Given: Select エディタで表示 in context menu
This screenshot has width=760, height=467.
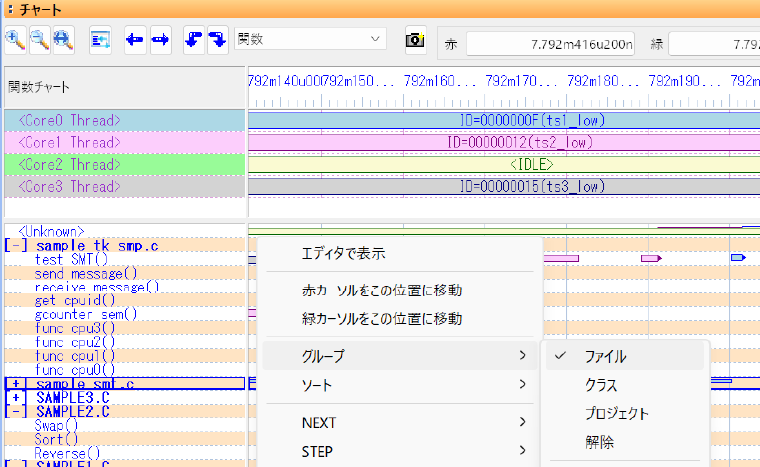Looking at the screenshot, I should tap(400, 253).
